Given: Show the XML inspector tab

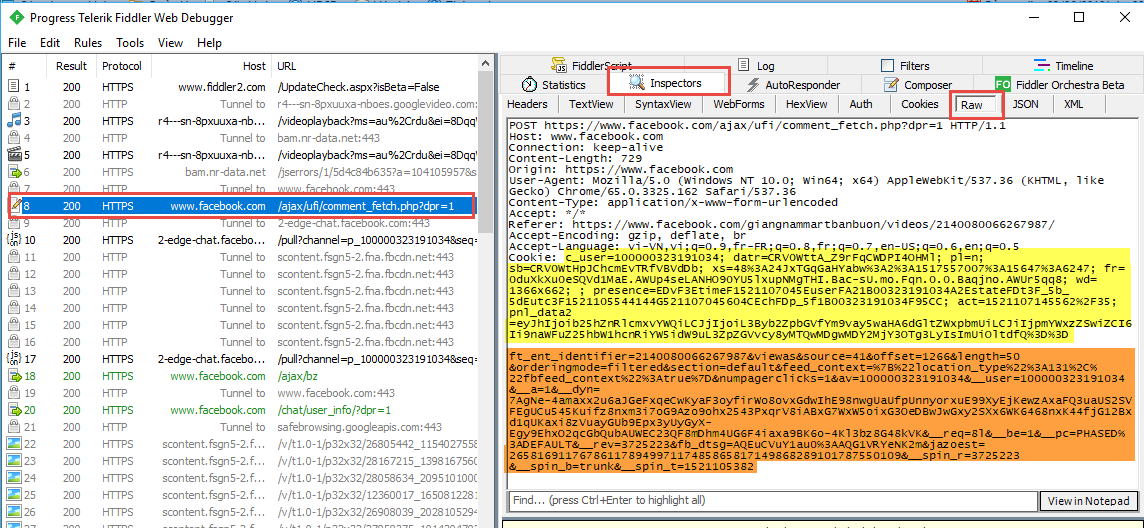Looking at the screenshot, I should pyautogui.click(x=1072, y=104).
